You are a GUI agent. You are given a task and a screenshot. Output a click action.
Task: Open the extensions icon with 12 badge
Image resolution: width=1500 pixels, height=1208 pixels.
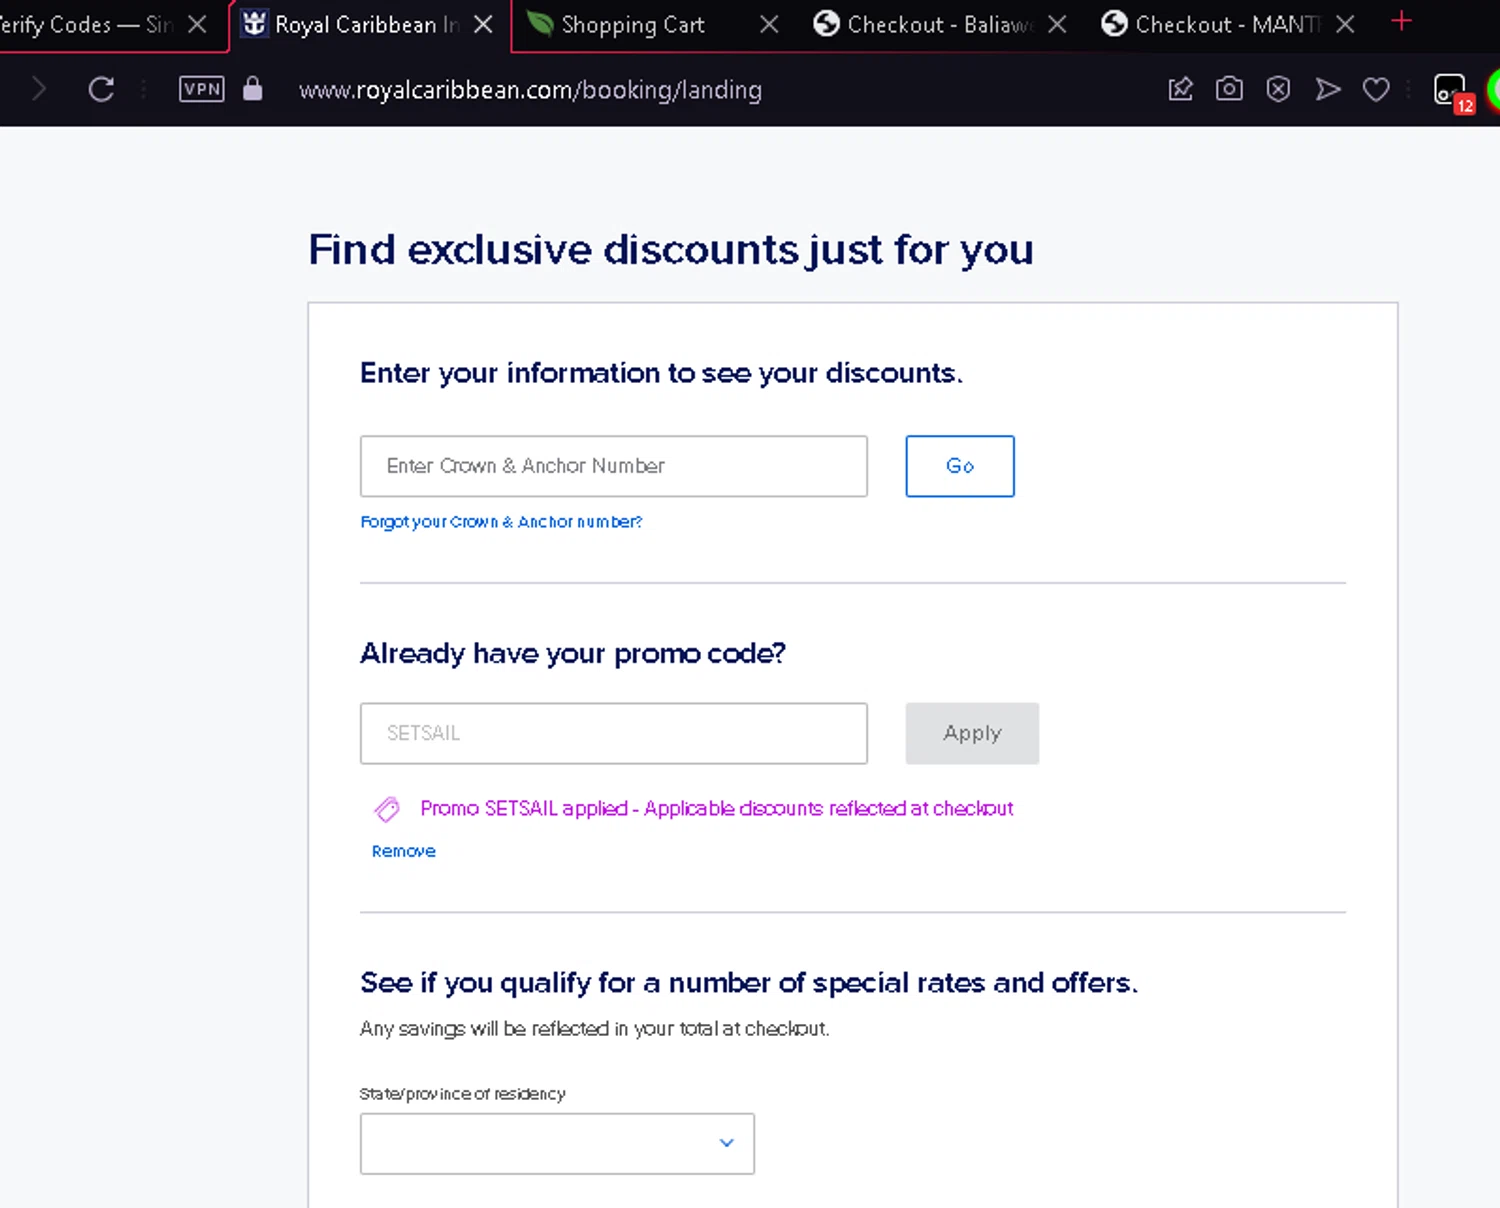[x=1449, y=90]
